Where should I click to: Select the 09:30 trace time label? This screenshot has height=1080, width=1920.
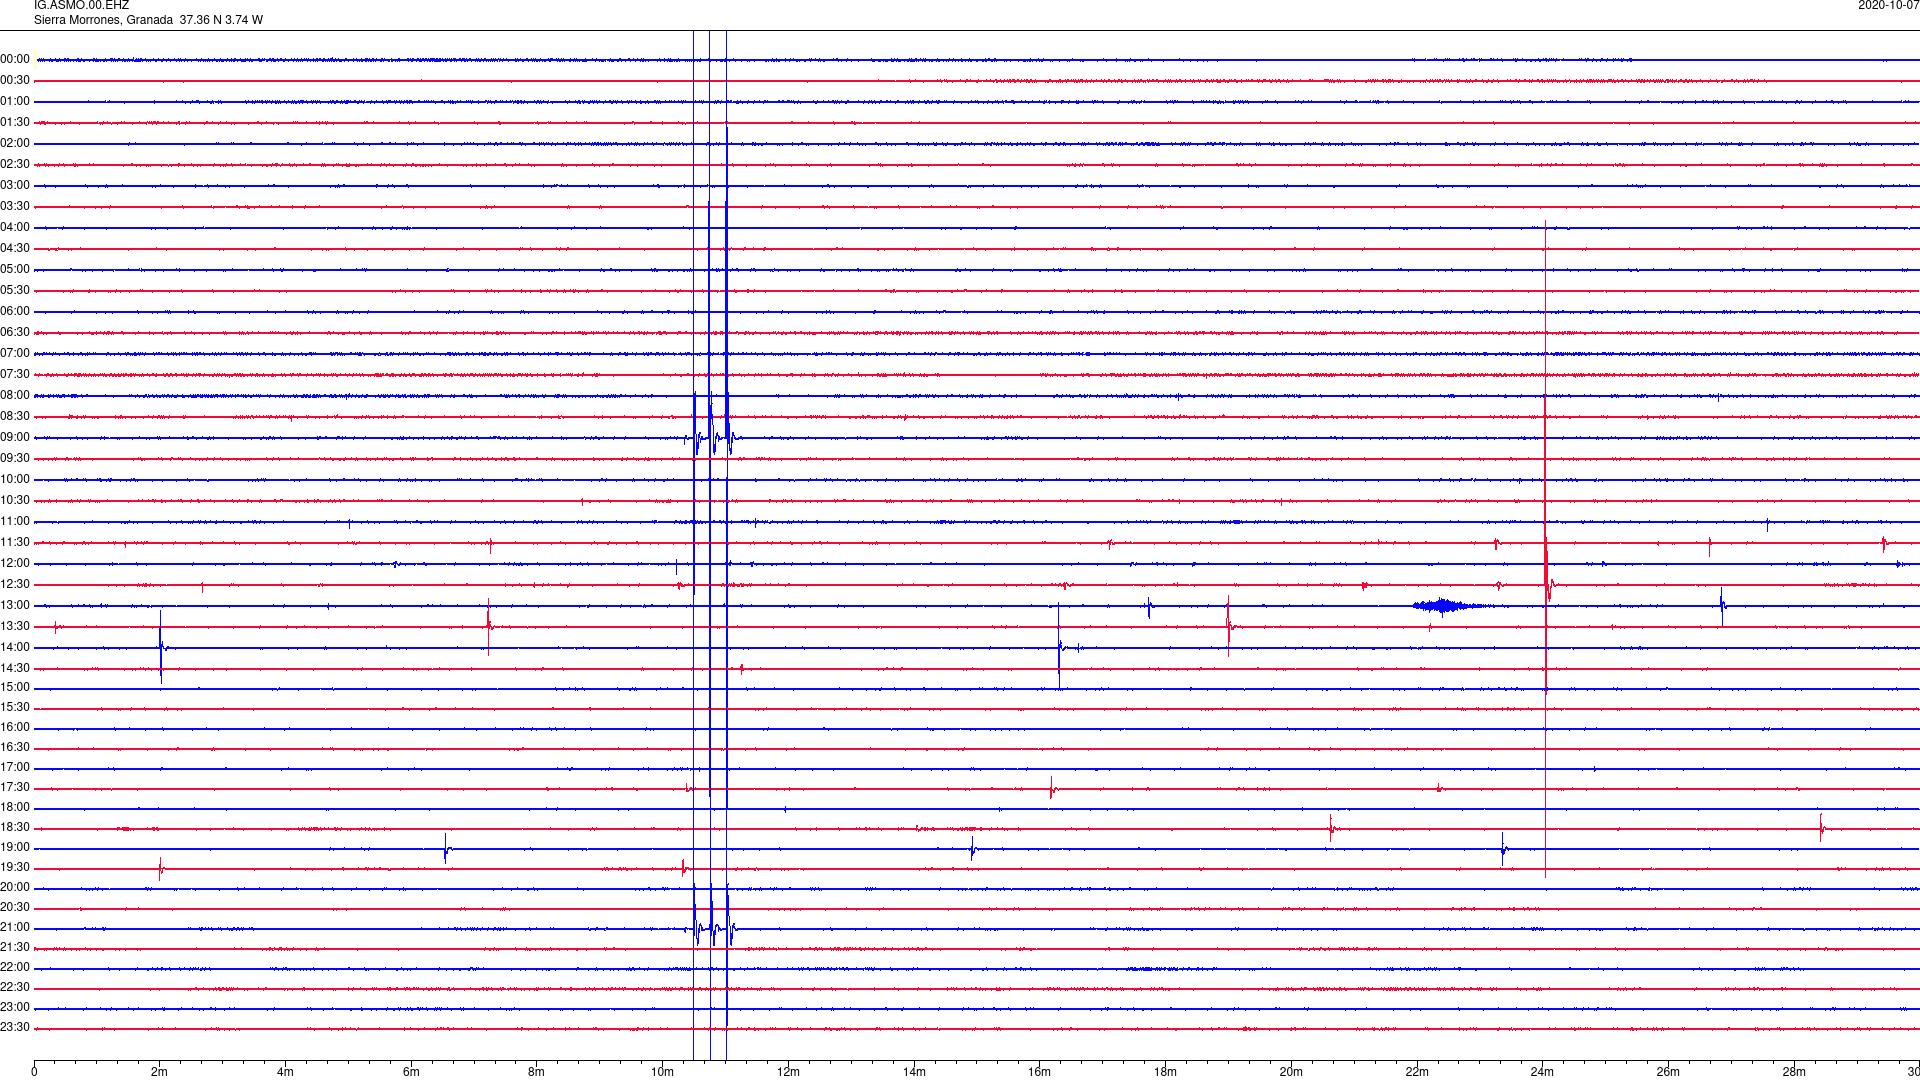[15, 459]
